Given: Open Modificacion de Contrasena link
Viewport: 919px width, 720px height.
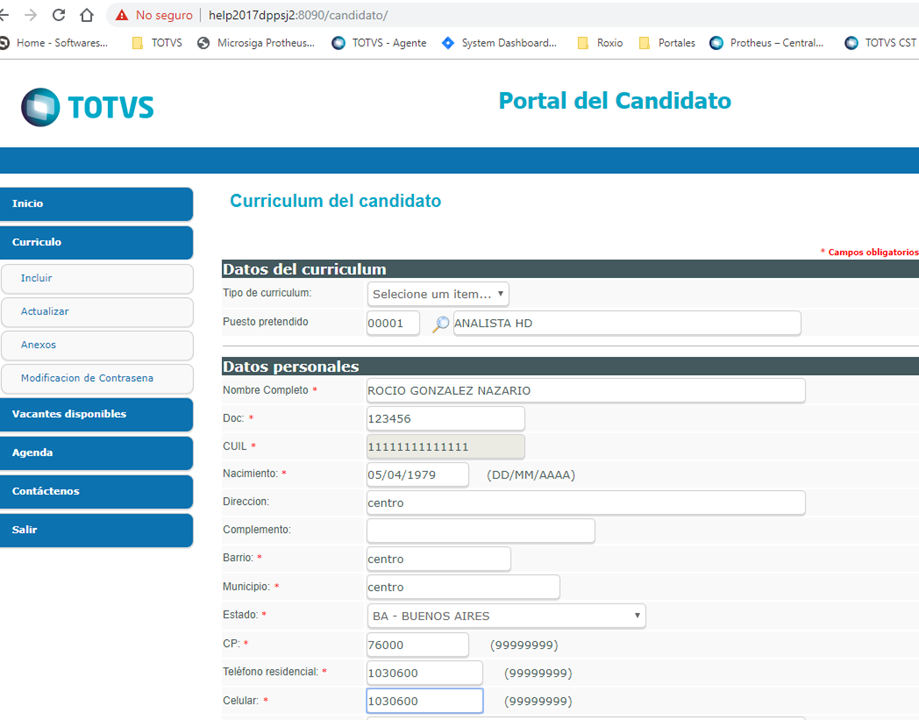Looking at the screenshot, I should [97, 379].
